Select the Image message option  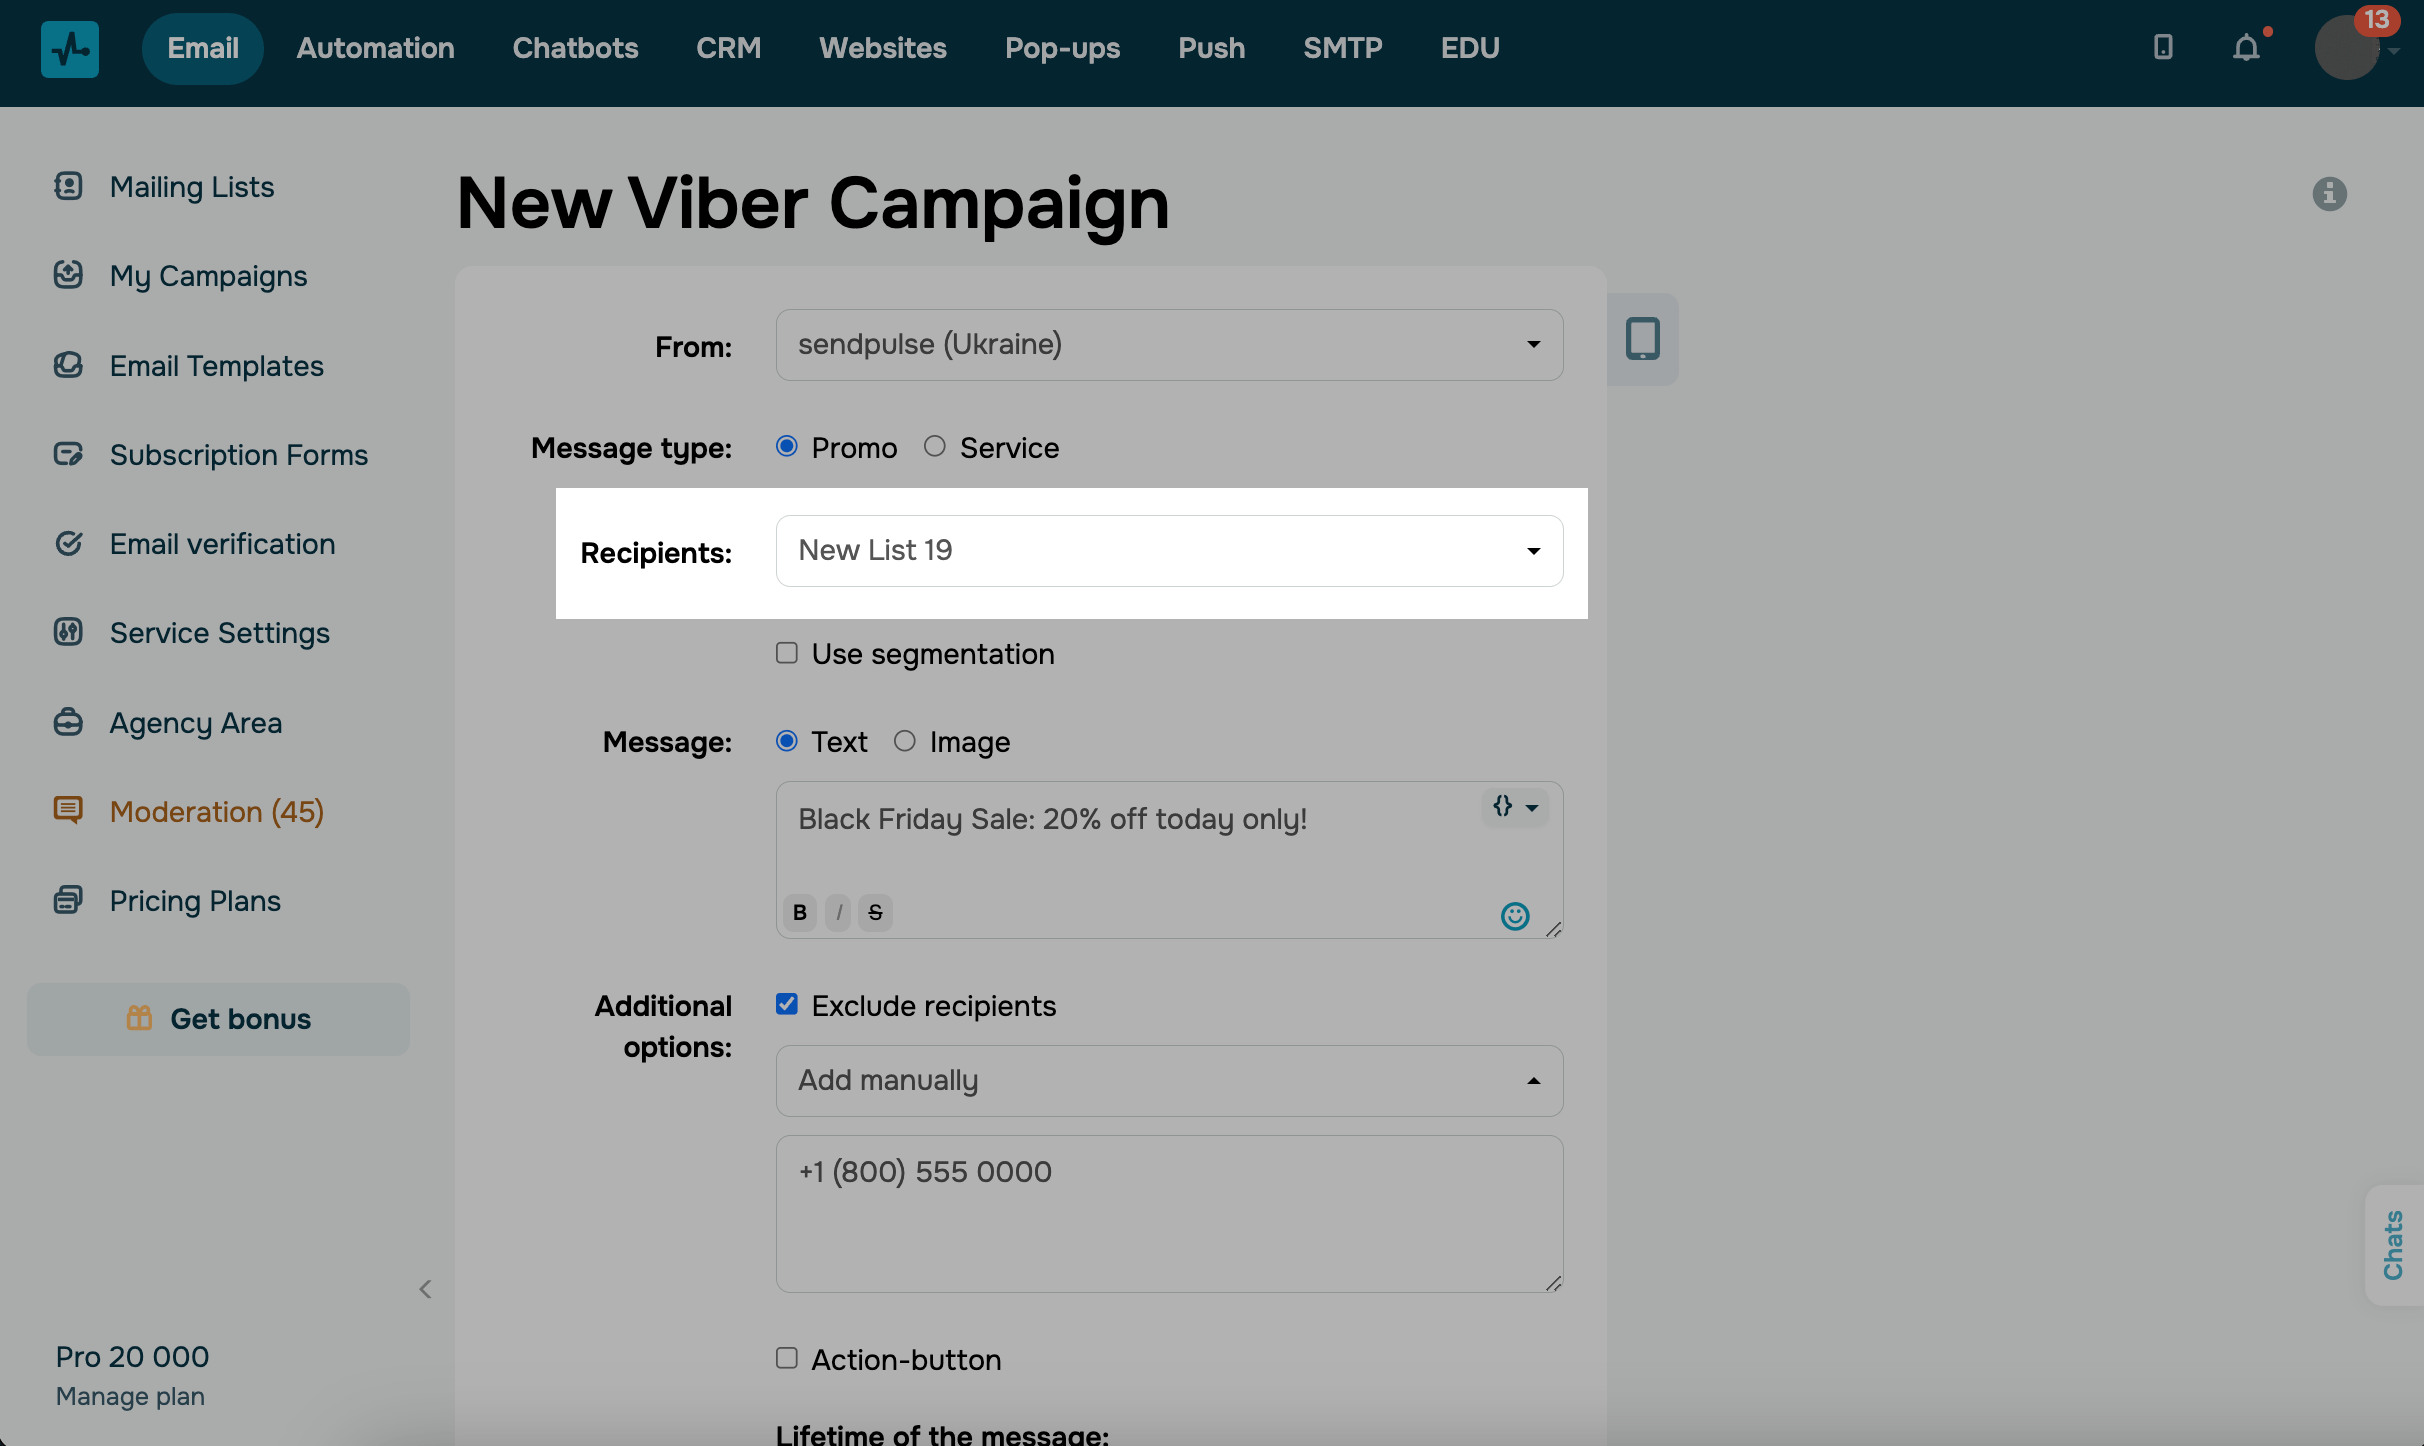tap(905, 741)
